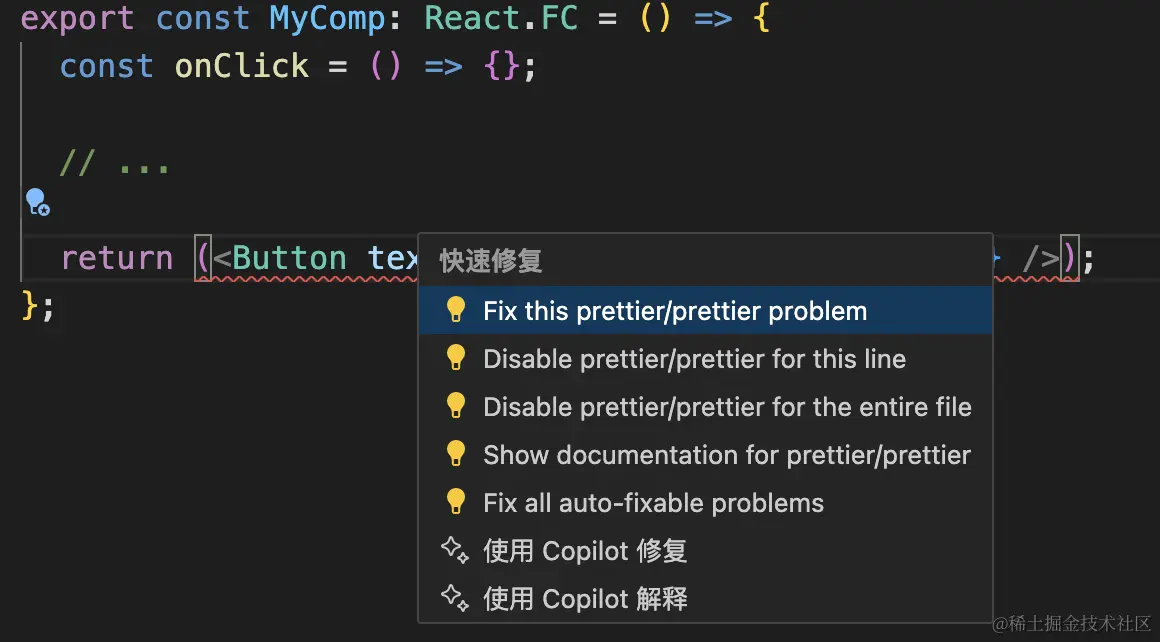Viewport: 1160px width, 642px height.
Task: Select Disable prettier/prettier for the entire file
Action: pos(727,406)
